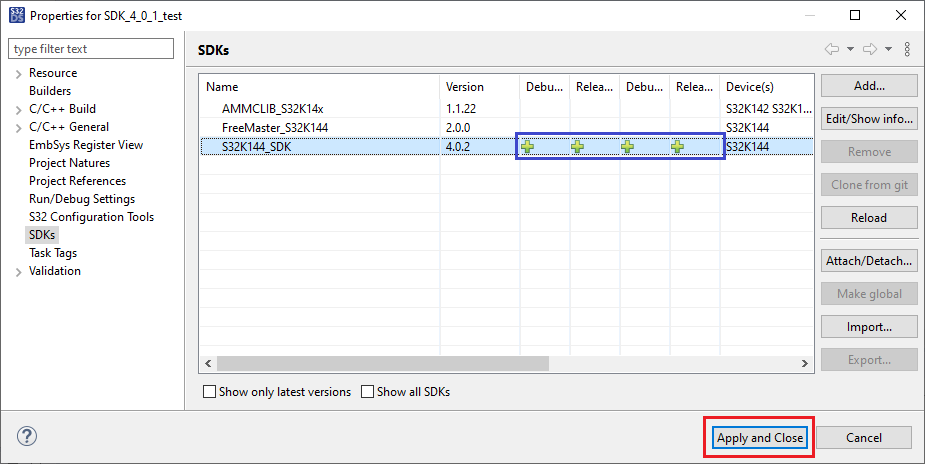Enable Show only latest versions
This screenshot has height=464, width=925.
[x=209, y=391]
